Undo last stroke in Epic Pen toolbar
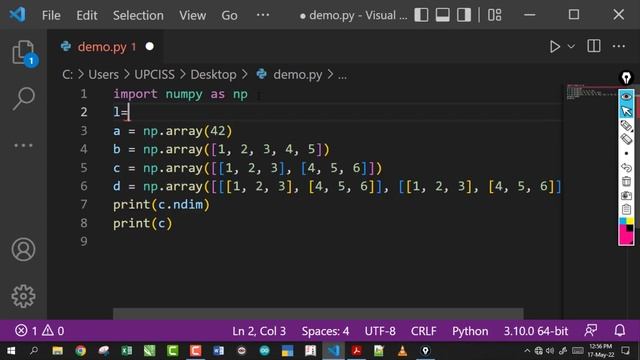This screenshot has height=360, width=640. click(x=626, y=167)
